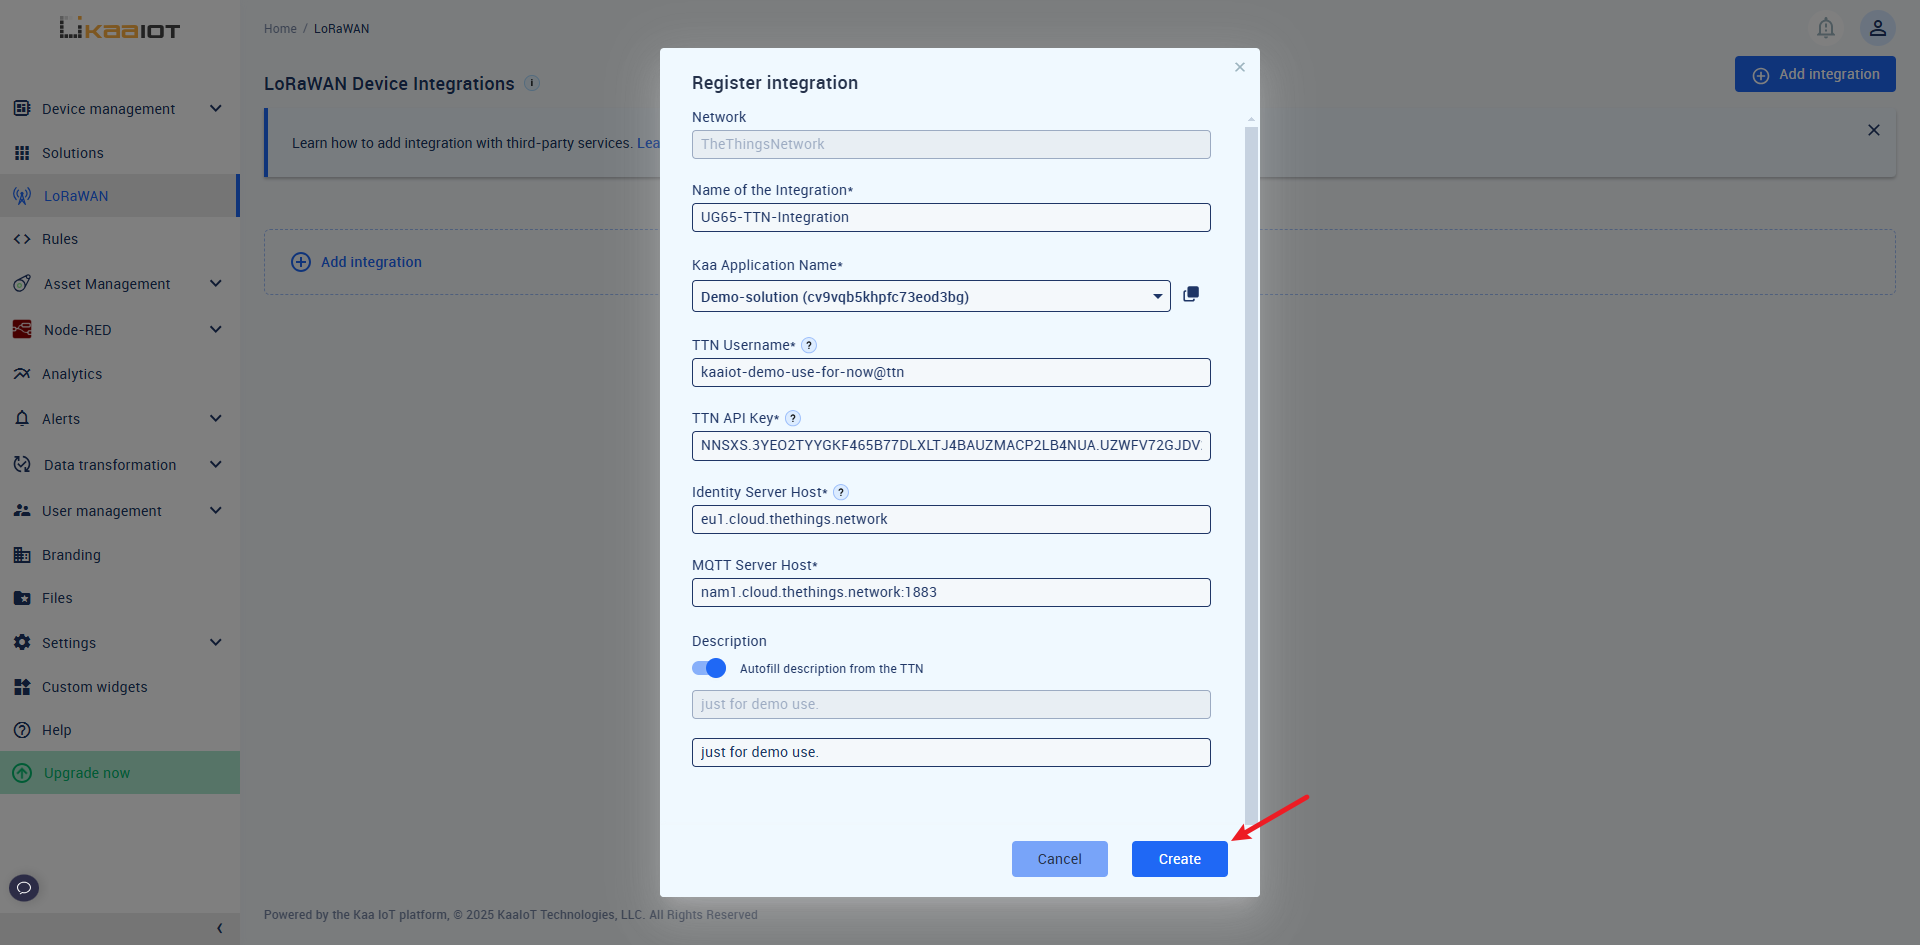The width and height of the screenshot is (1920, 945).
Task: Click editable description field below autofill
Action: [951, 752]
